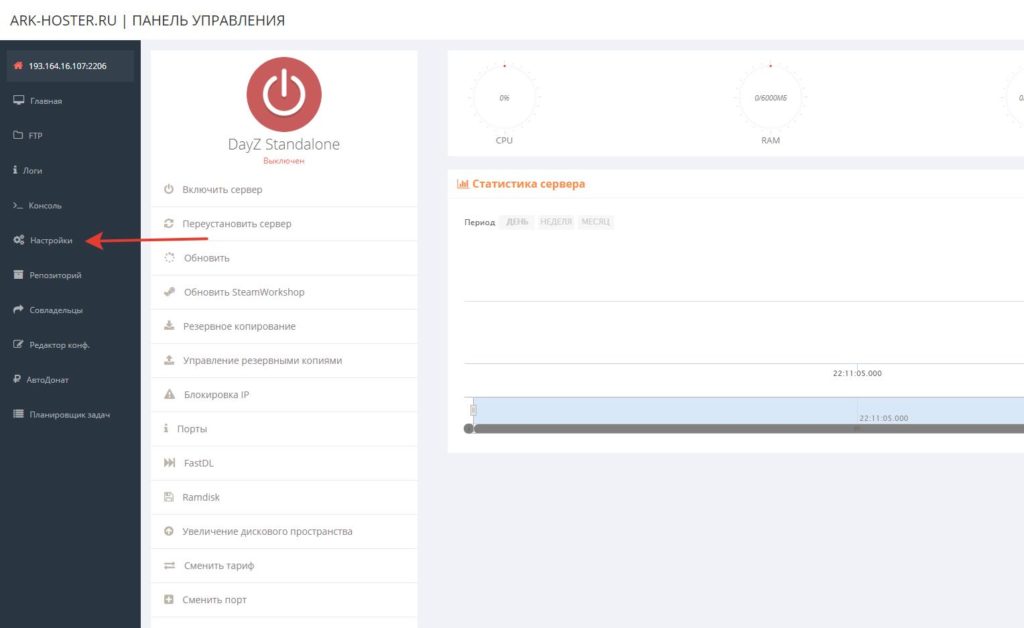1024x628 pixels.
Task: Click the share icon next to Совладельцы
Action: click(x=18, y=309)
